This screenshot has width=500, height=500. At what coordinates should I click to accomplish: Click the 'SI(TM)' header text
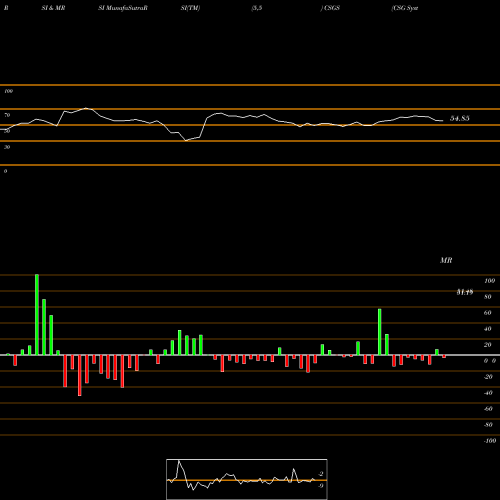190,8
